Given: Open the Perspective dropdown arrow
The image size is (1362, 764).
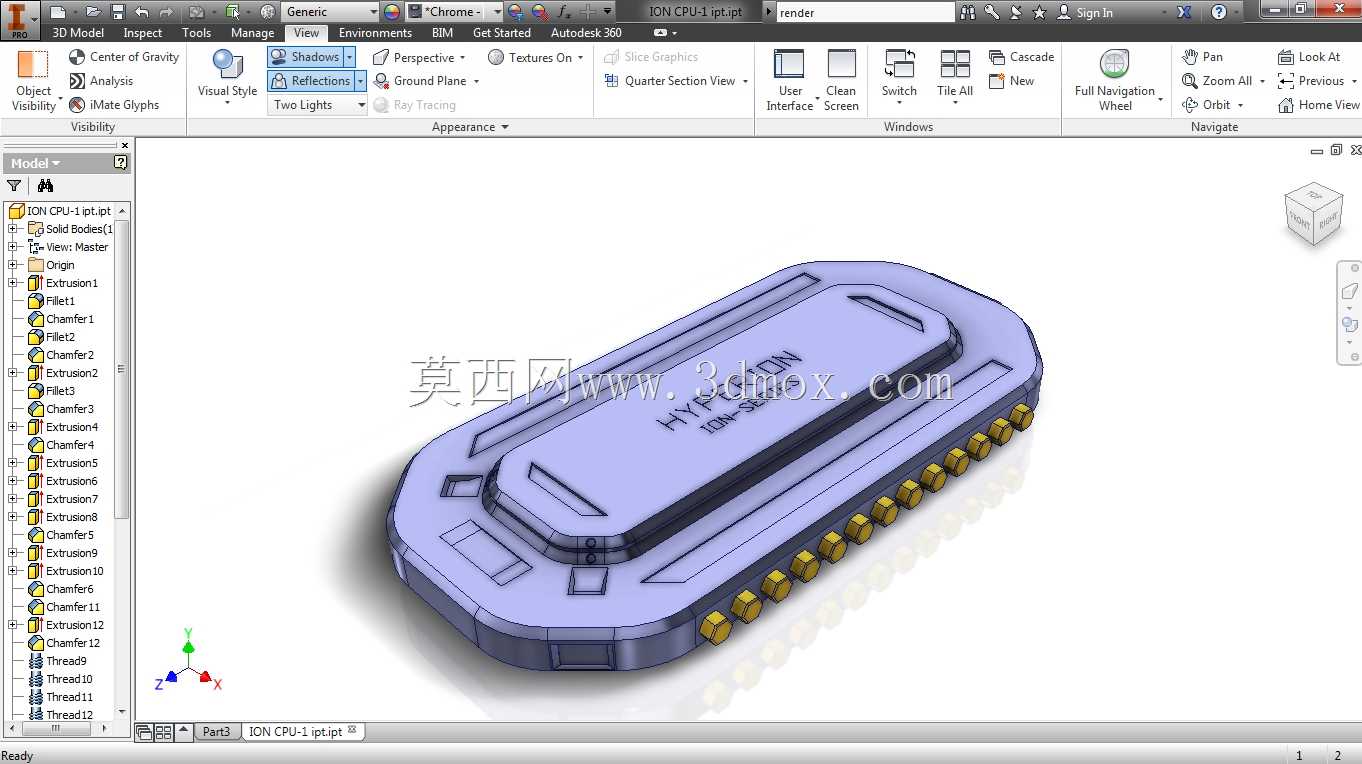Looking at the screenshot, I should coord(463,58).
